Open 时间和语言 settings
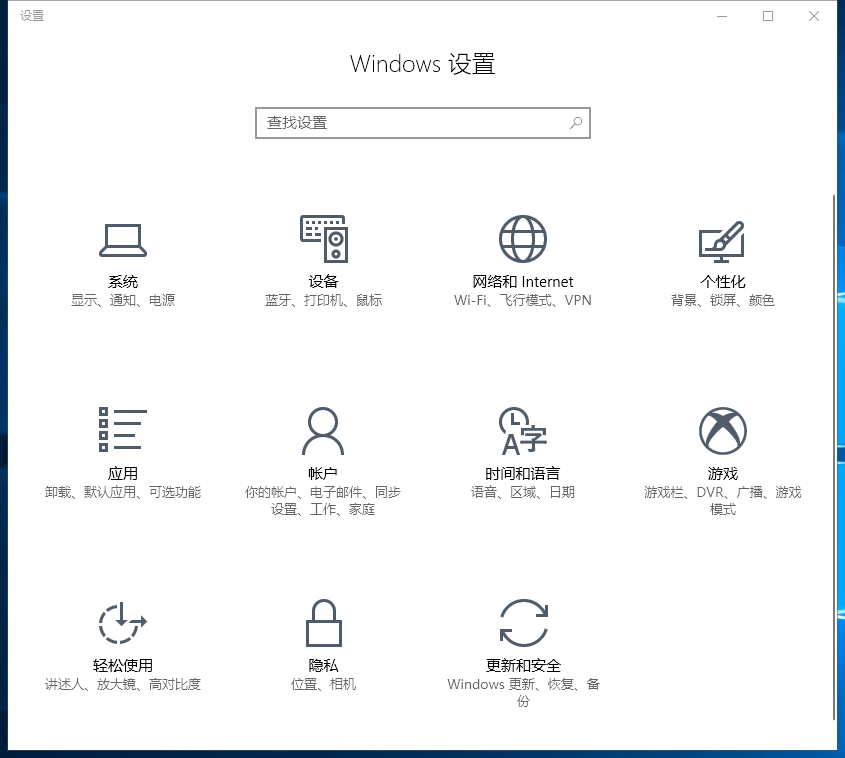 [x=522, y=450]
